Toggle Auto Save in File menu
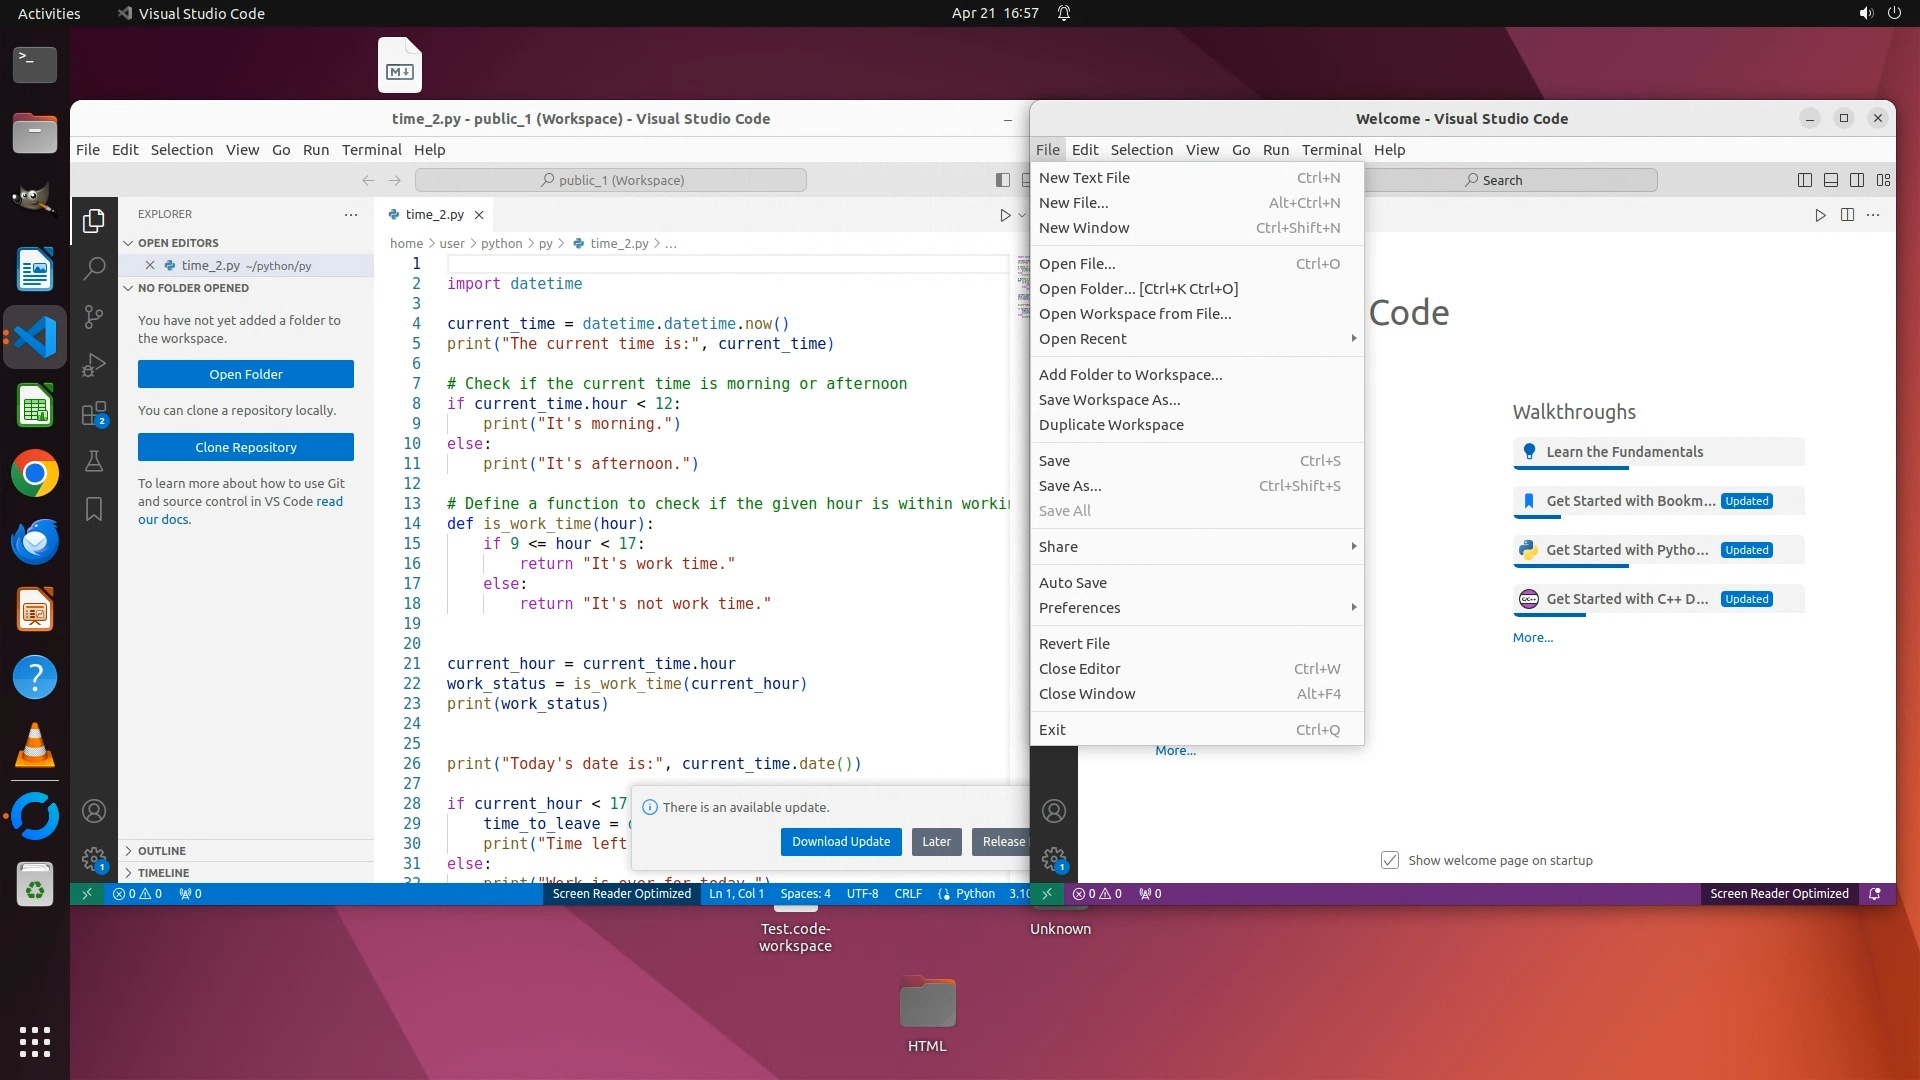This screenshot has width=1920, height=1080. (x=1072, y=583)
